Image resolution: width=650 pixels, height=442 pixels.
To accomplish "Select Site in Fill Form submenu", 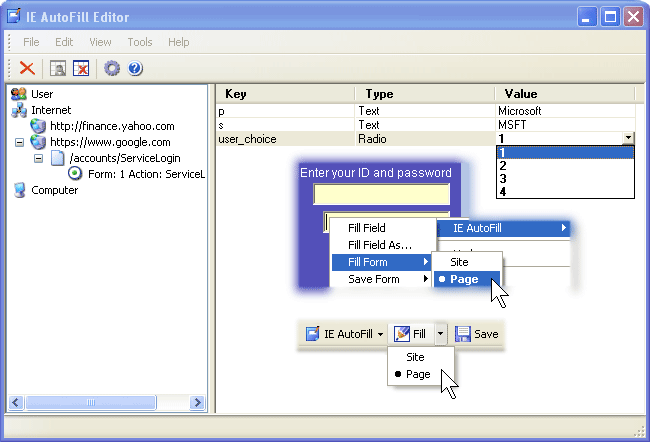I will click(459, 262).
